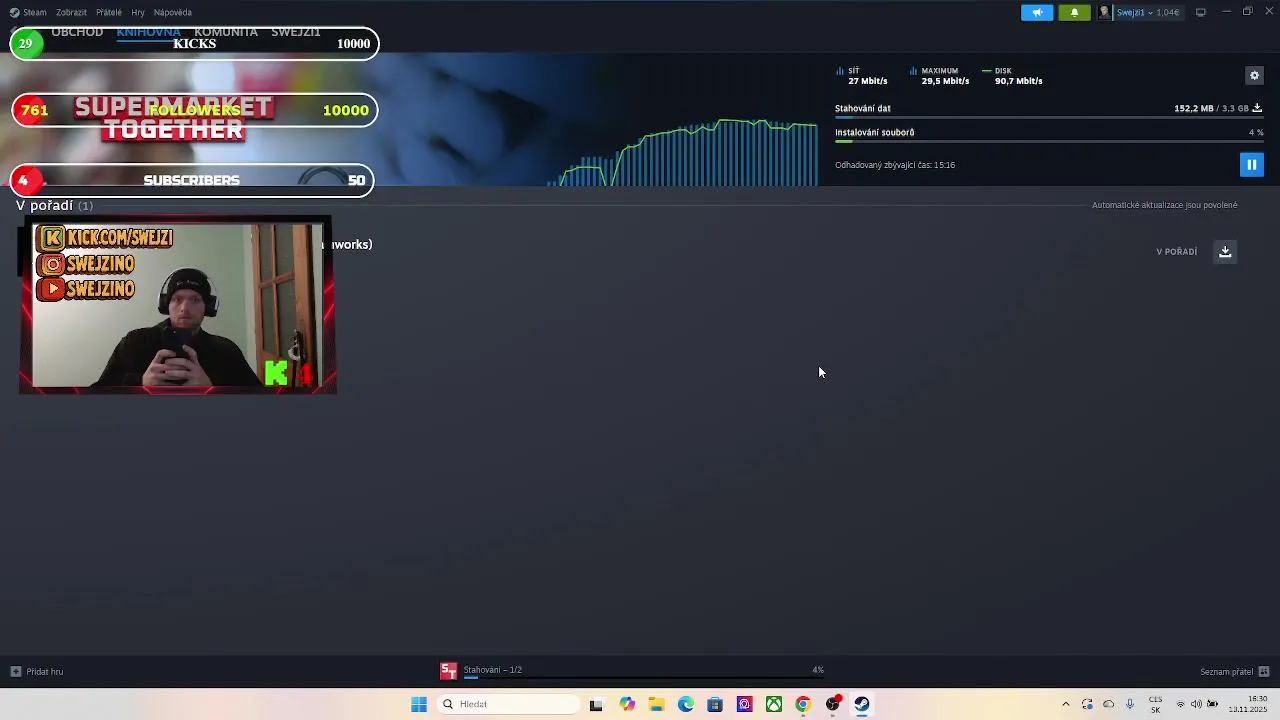Open the Xbox app from the taskbar
Viewport: 1280px width, 720px height.
click(x=774, y=704)
